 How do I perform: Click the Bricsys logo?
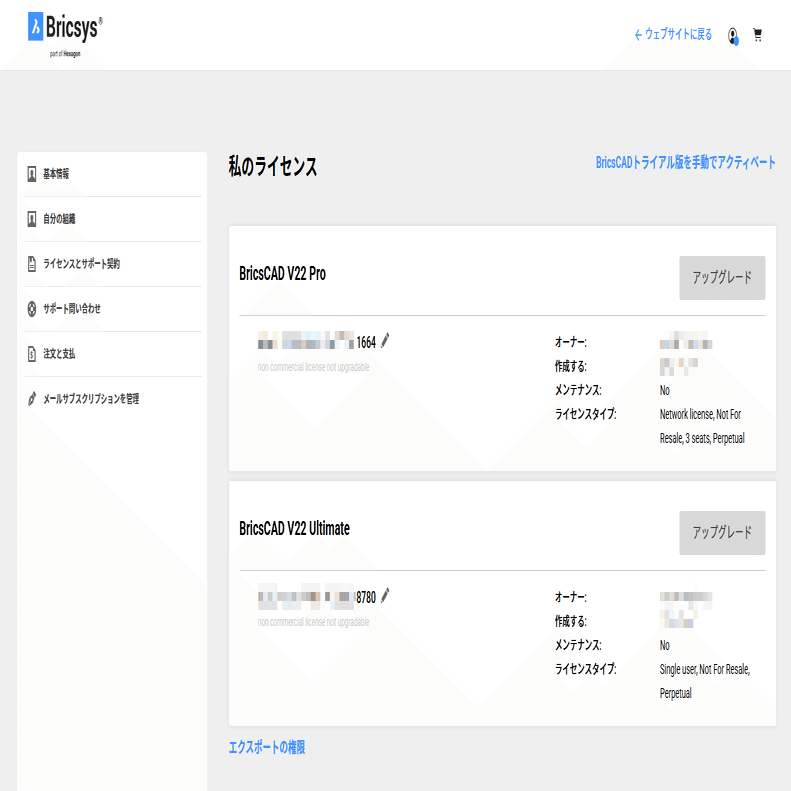(65, 34)
